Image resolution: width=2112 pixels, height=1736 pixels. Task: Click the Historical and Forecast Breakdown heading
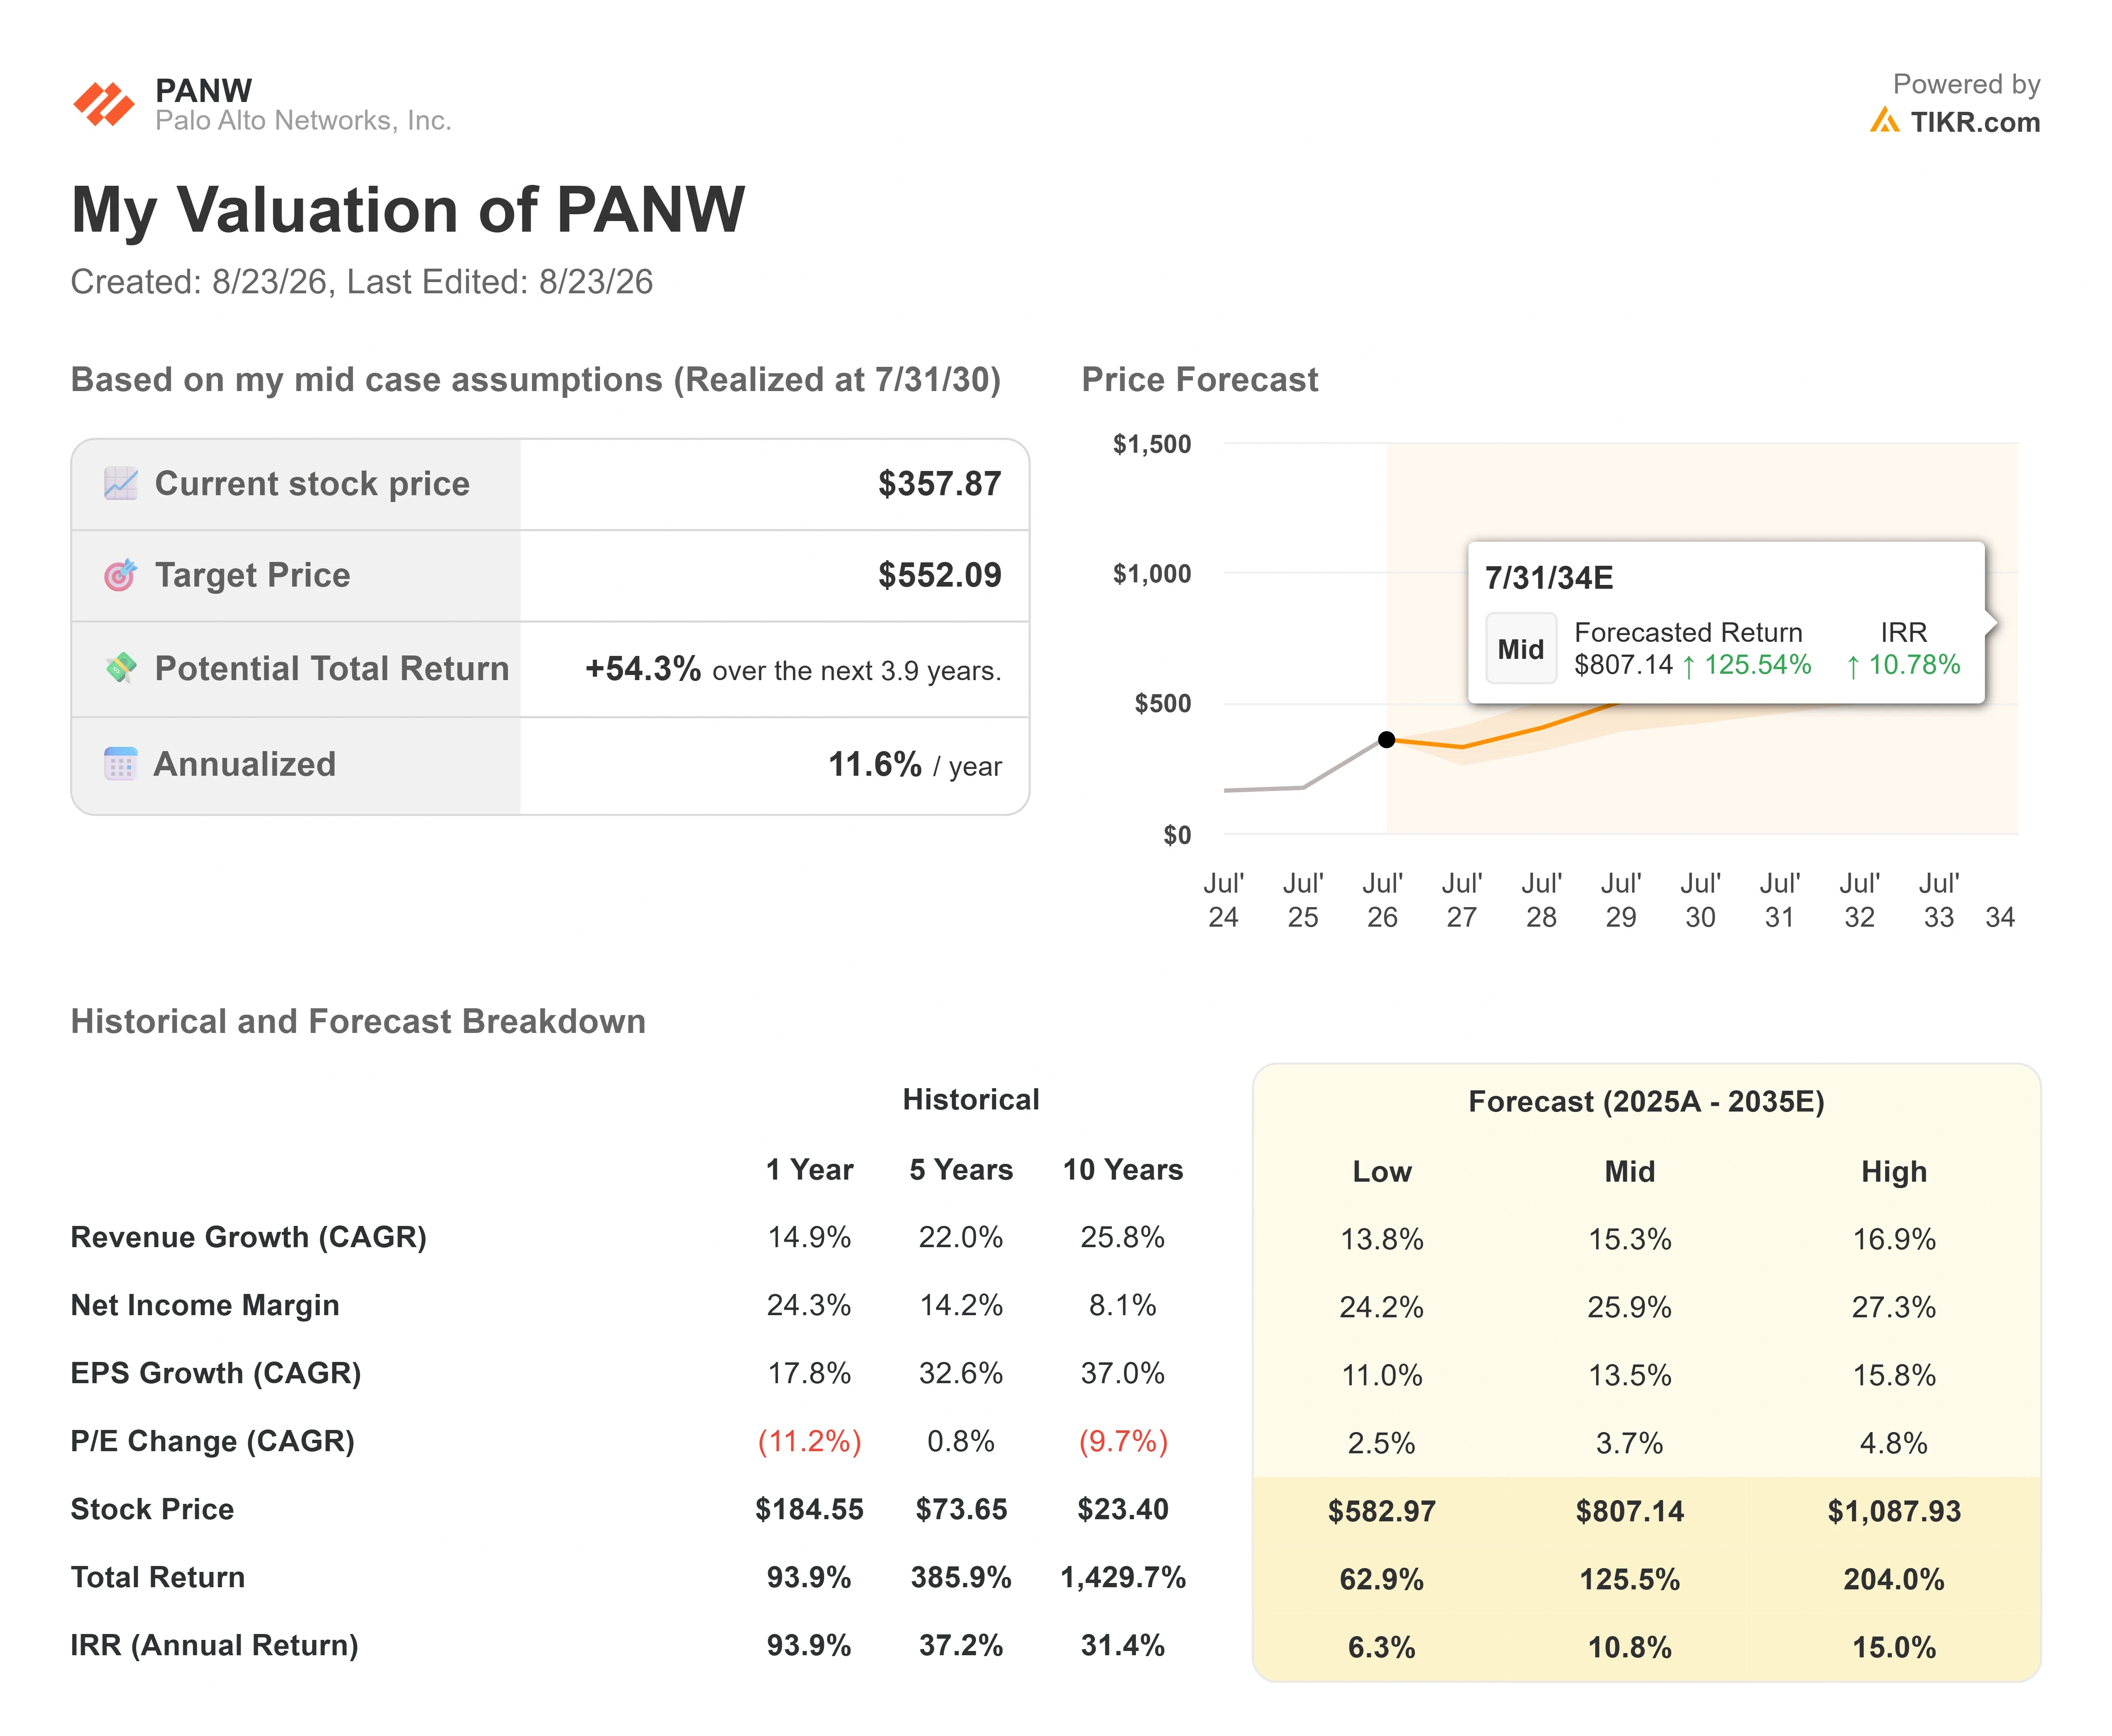(x=358, y=1021)
